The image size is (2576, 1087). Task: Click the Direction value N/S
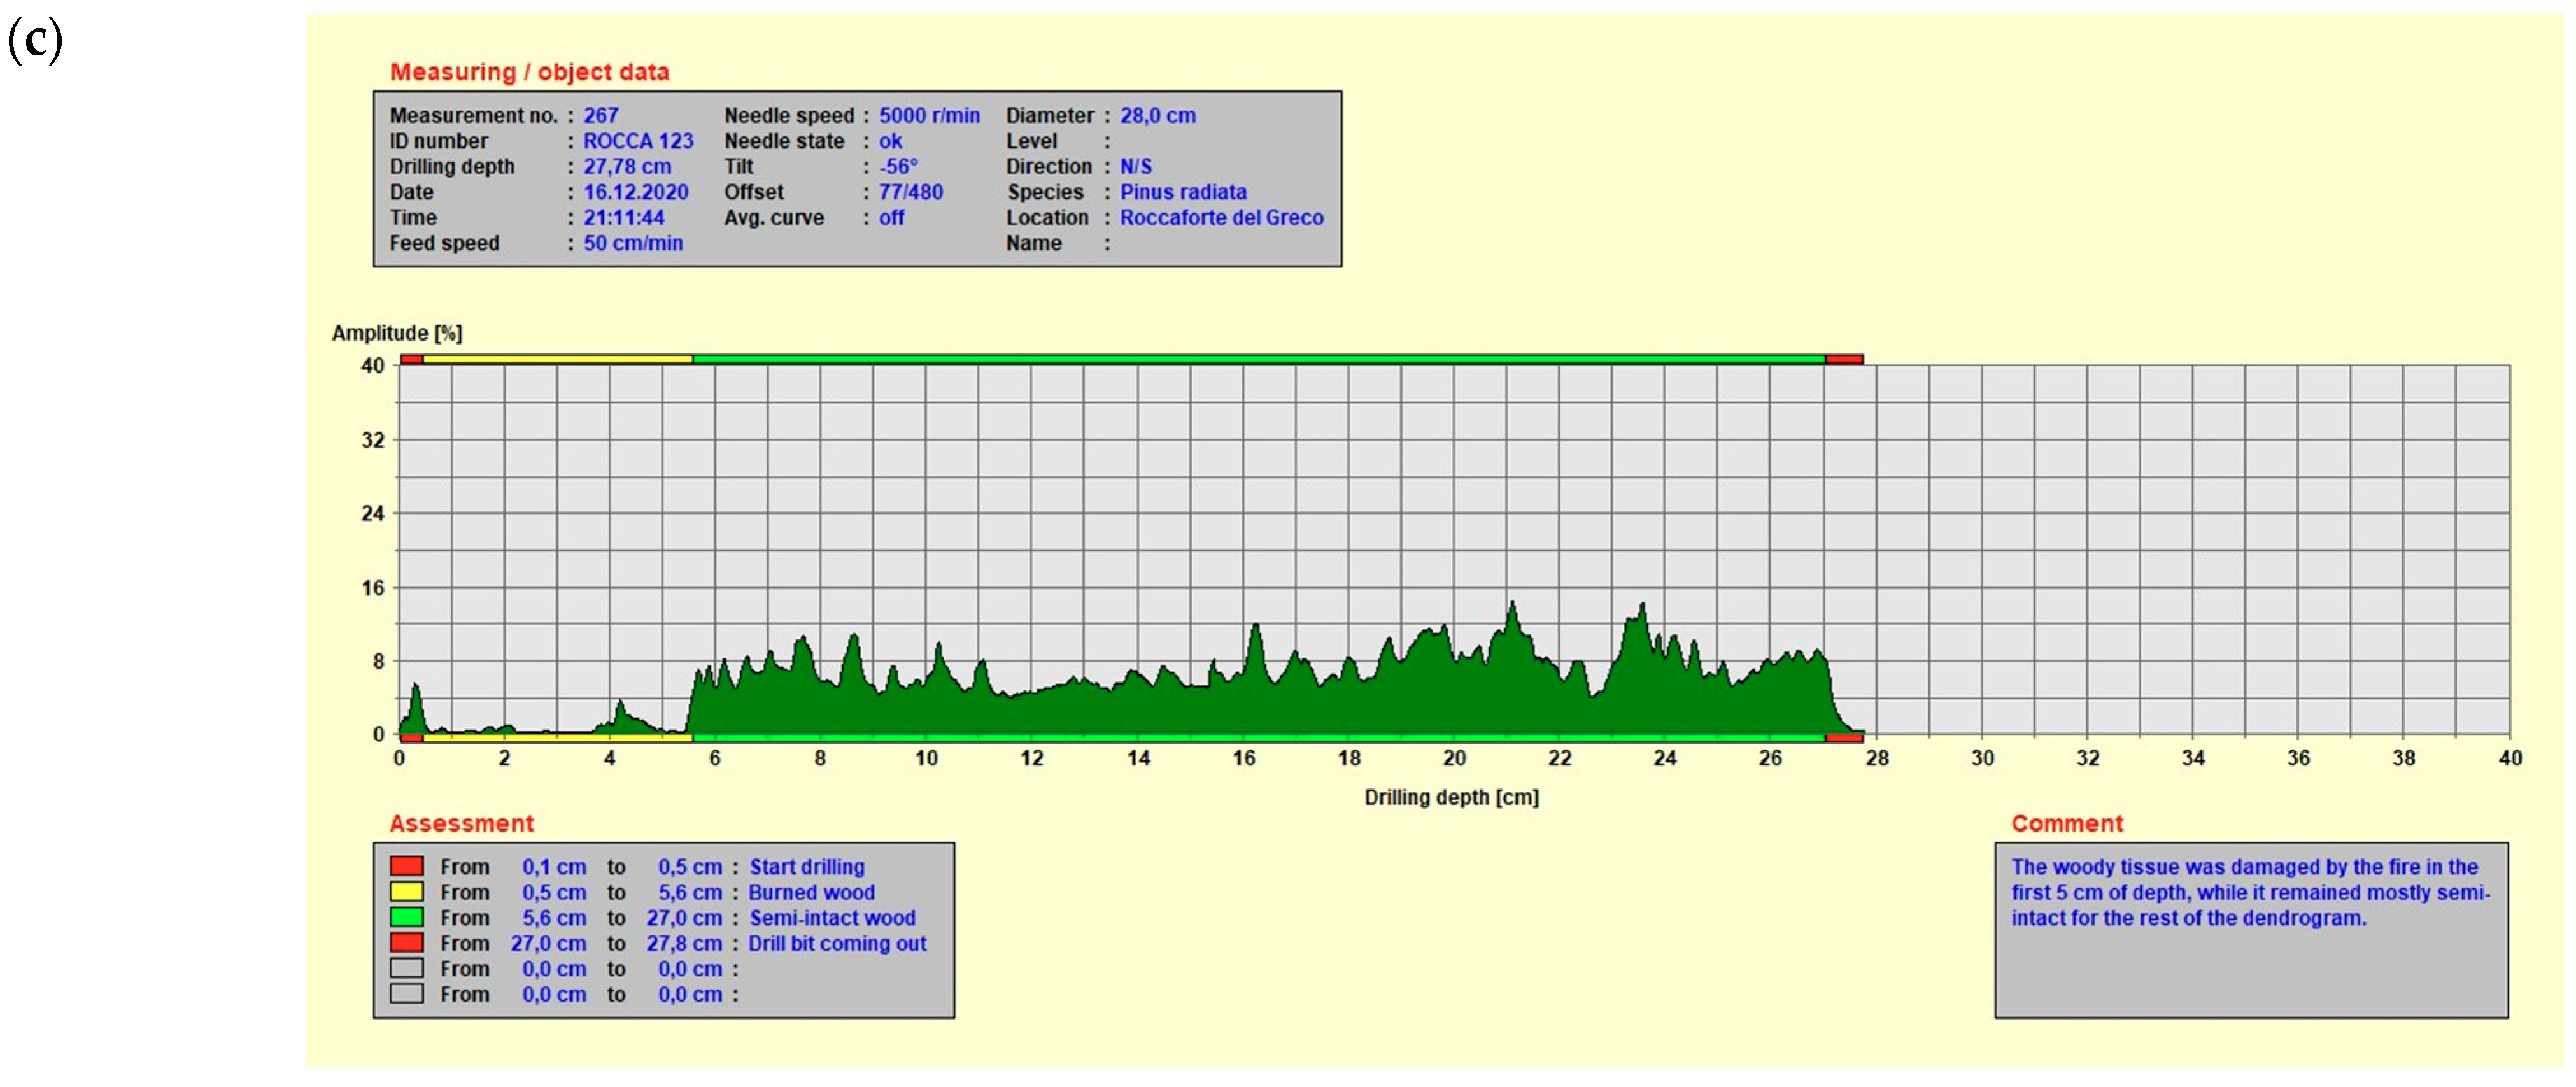1135,166
